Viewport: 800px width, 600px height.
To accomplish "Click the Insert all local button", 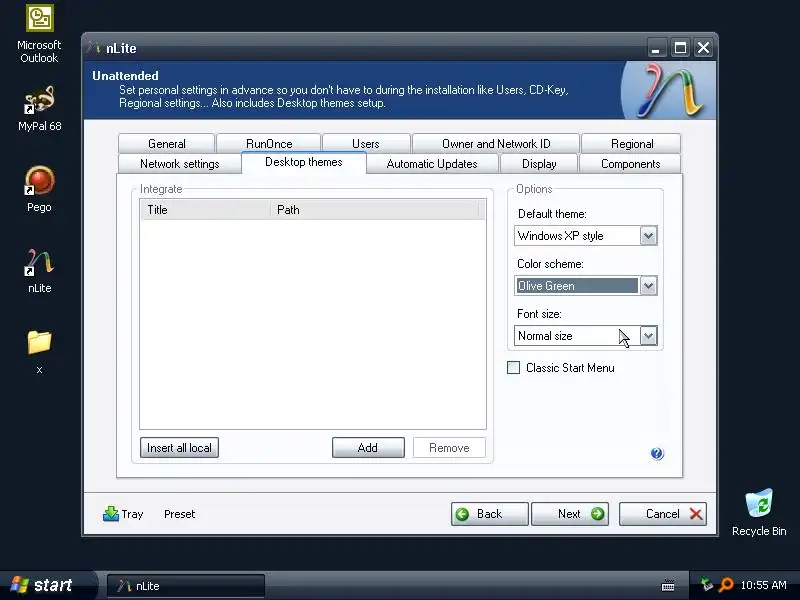I will pos(179,447).
